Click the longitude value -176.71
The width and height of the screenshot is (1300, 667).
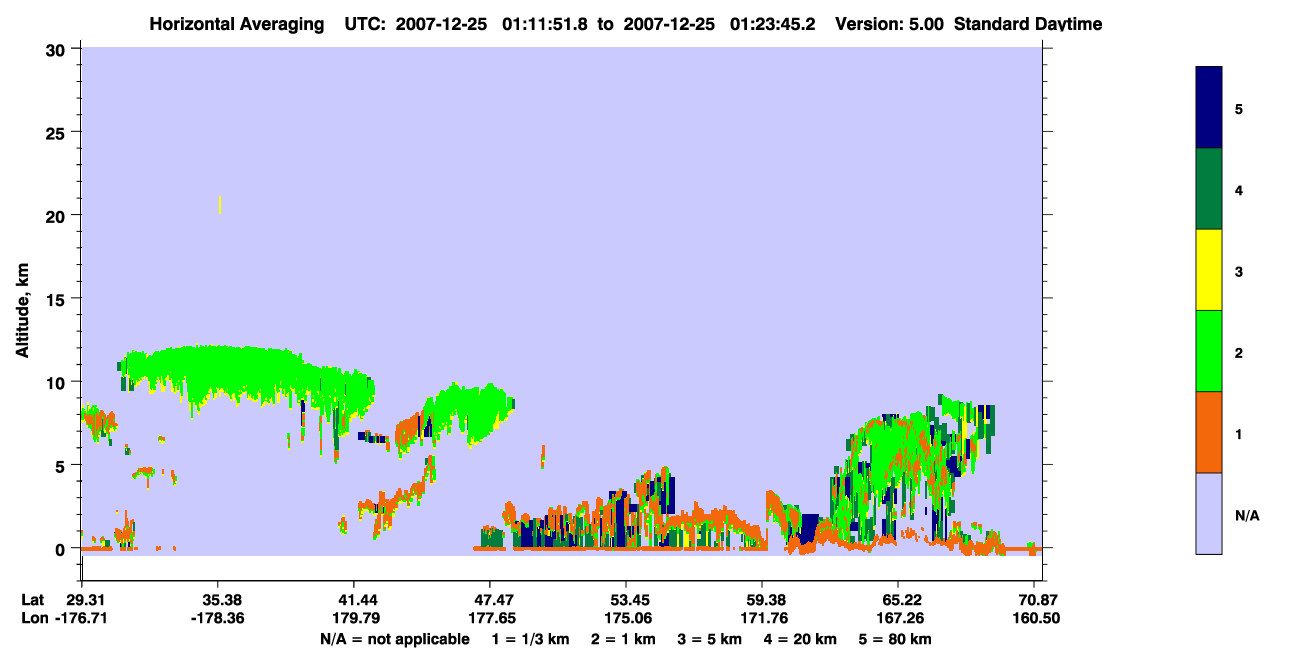(82, 618)
